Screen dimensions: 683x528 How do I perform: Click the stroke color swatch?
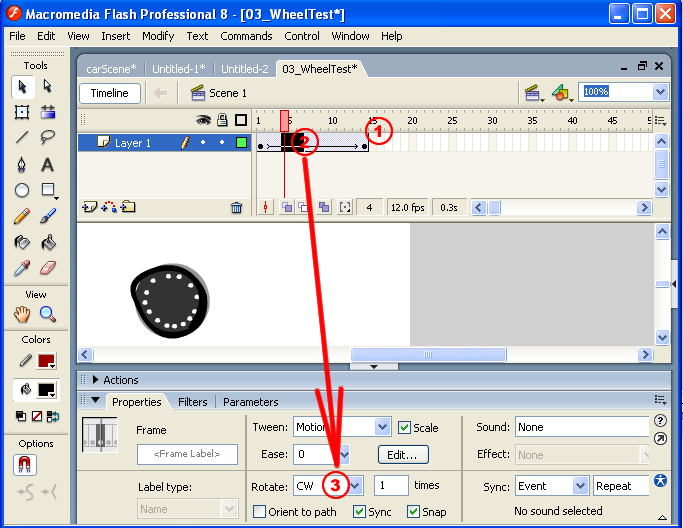[x=46, y=361]
